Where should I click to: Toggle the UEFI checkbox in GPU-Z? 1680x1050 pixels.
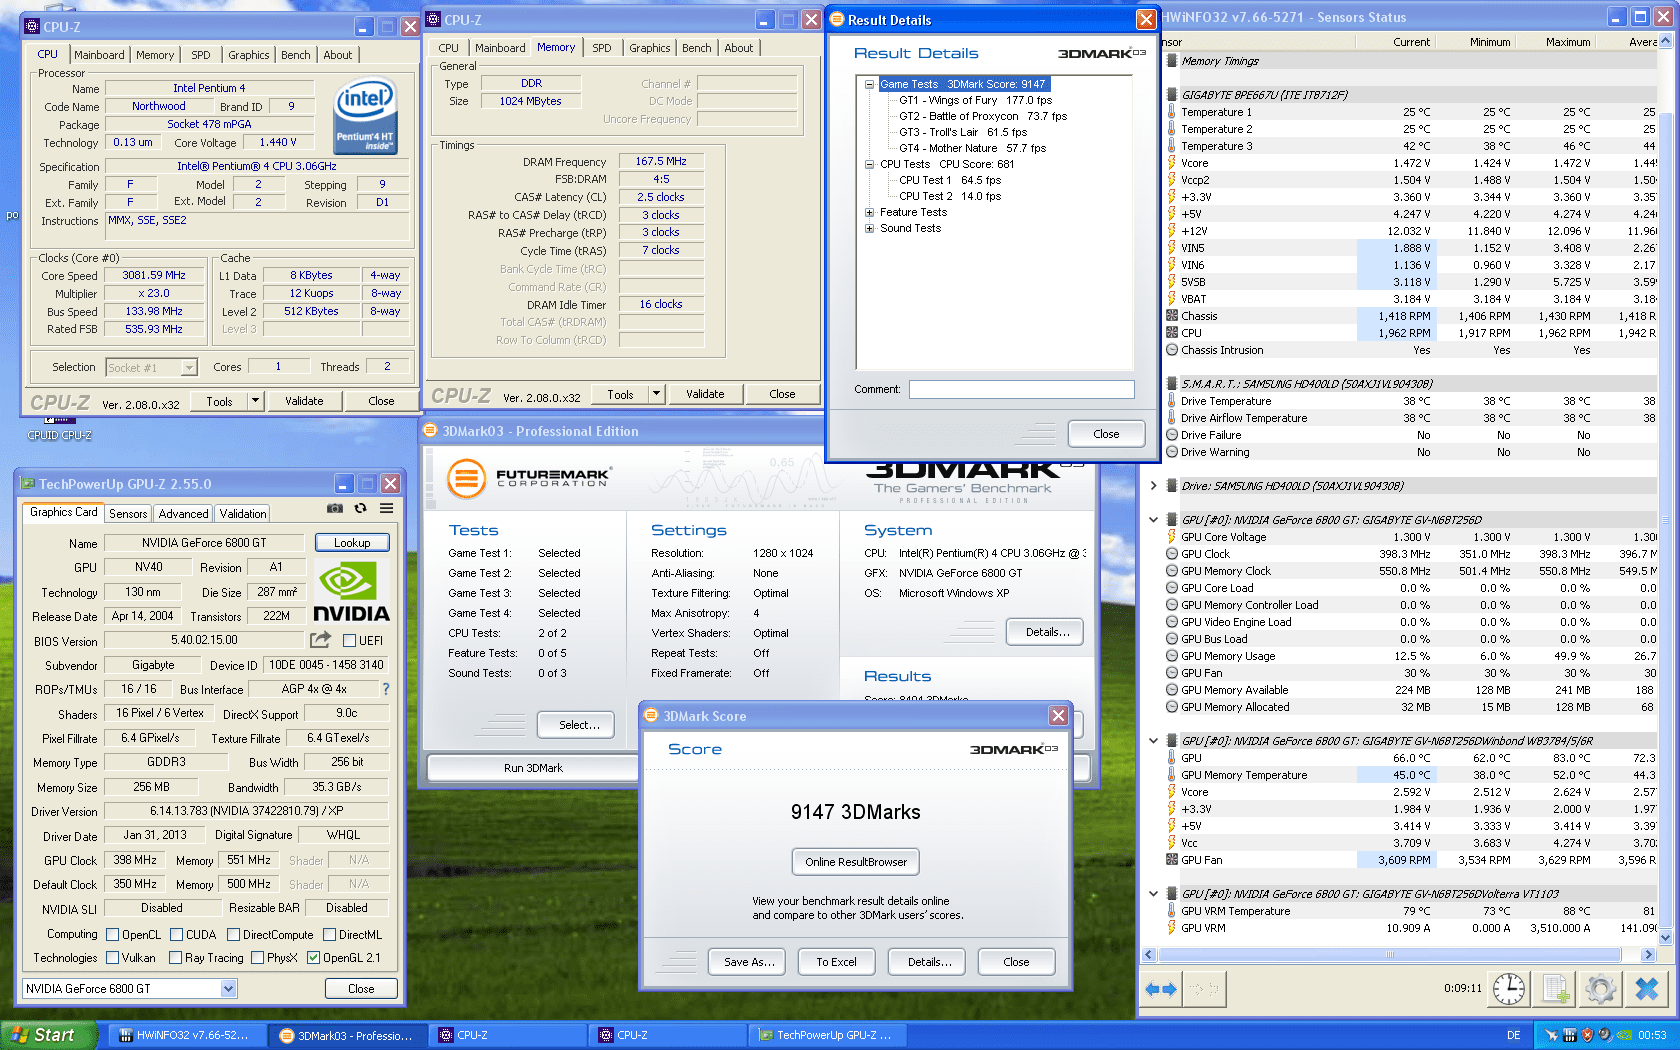click(349, 640)
